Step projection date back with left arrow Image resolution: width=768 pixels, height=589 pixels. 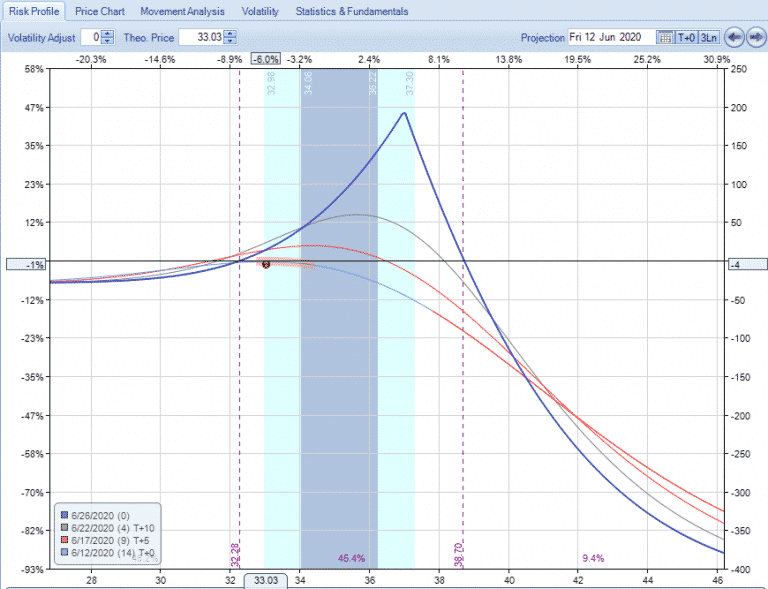point(735,38)
